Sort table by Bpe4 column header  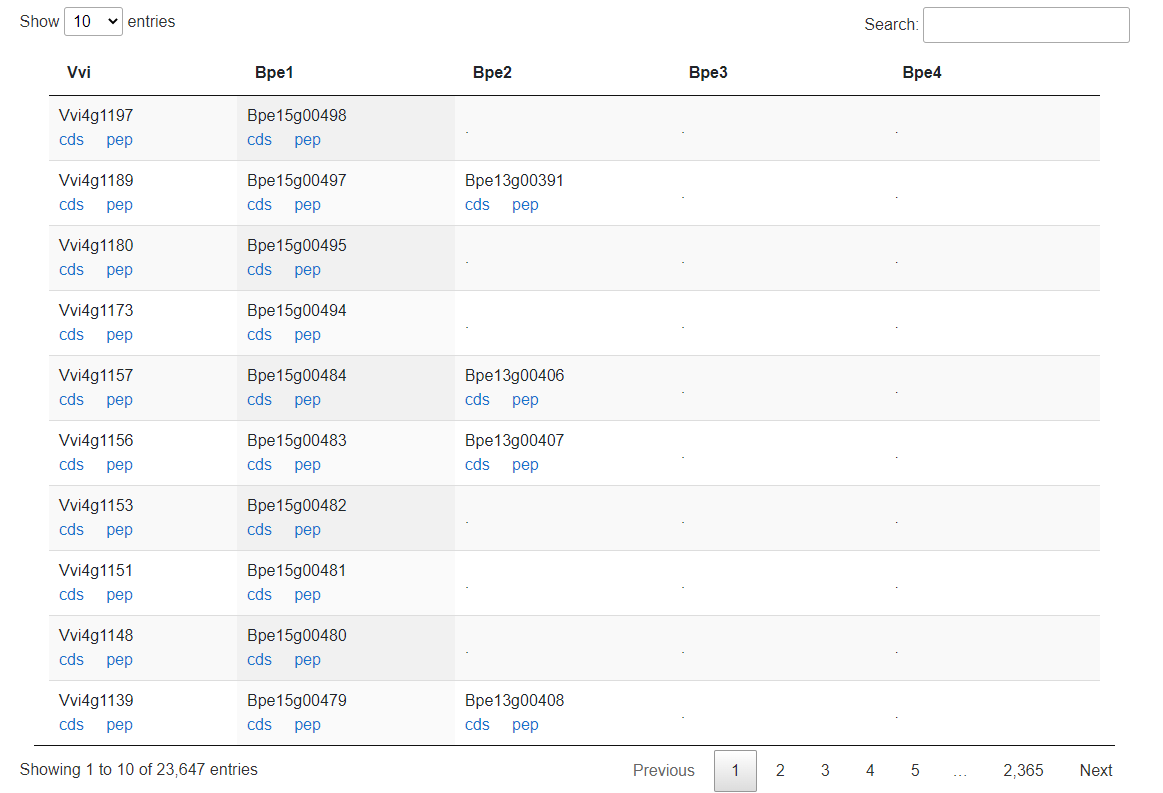[921, 73]
